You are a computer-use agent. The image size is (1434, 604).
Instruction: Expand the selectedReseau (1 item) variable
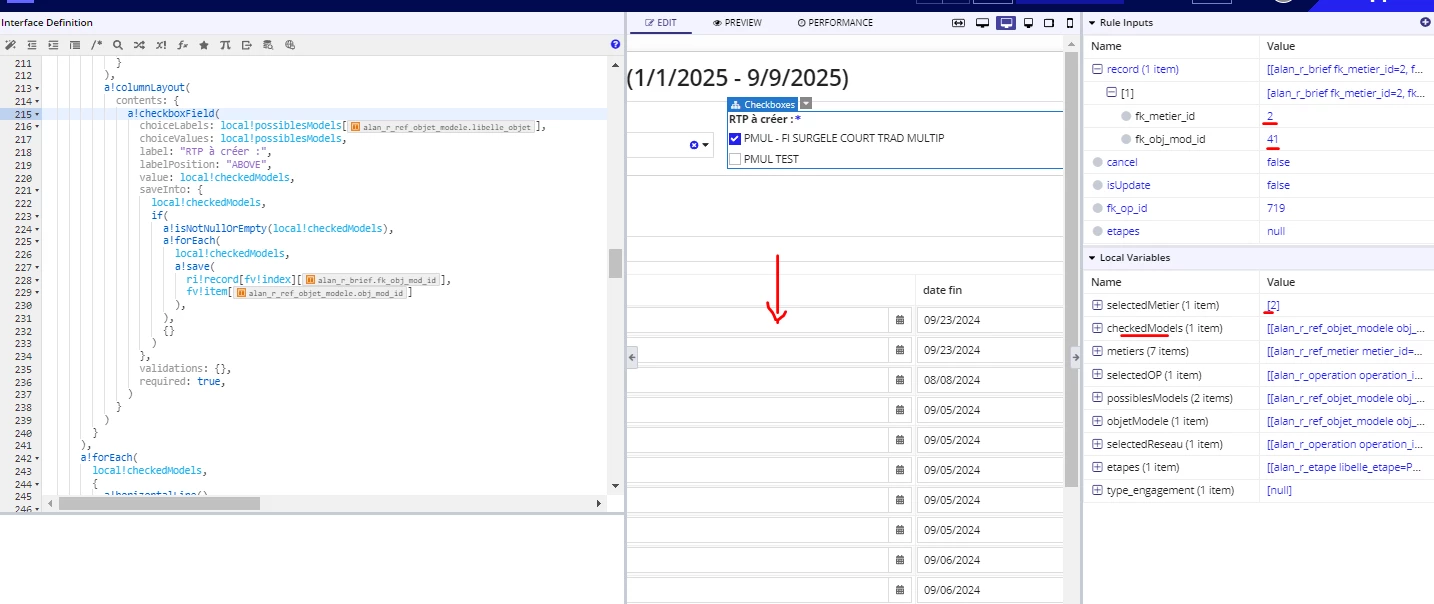(1097, 444)
